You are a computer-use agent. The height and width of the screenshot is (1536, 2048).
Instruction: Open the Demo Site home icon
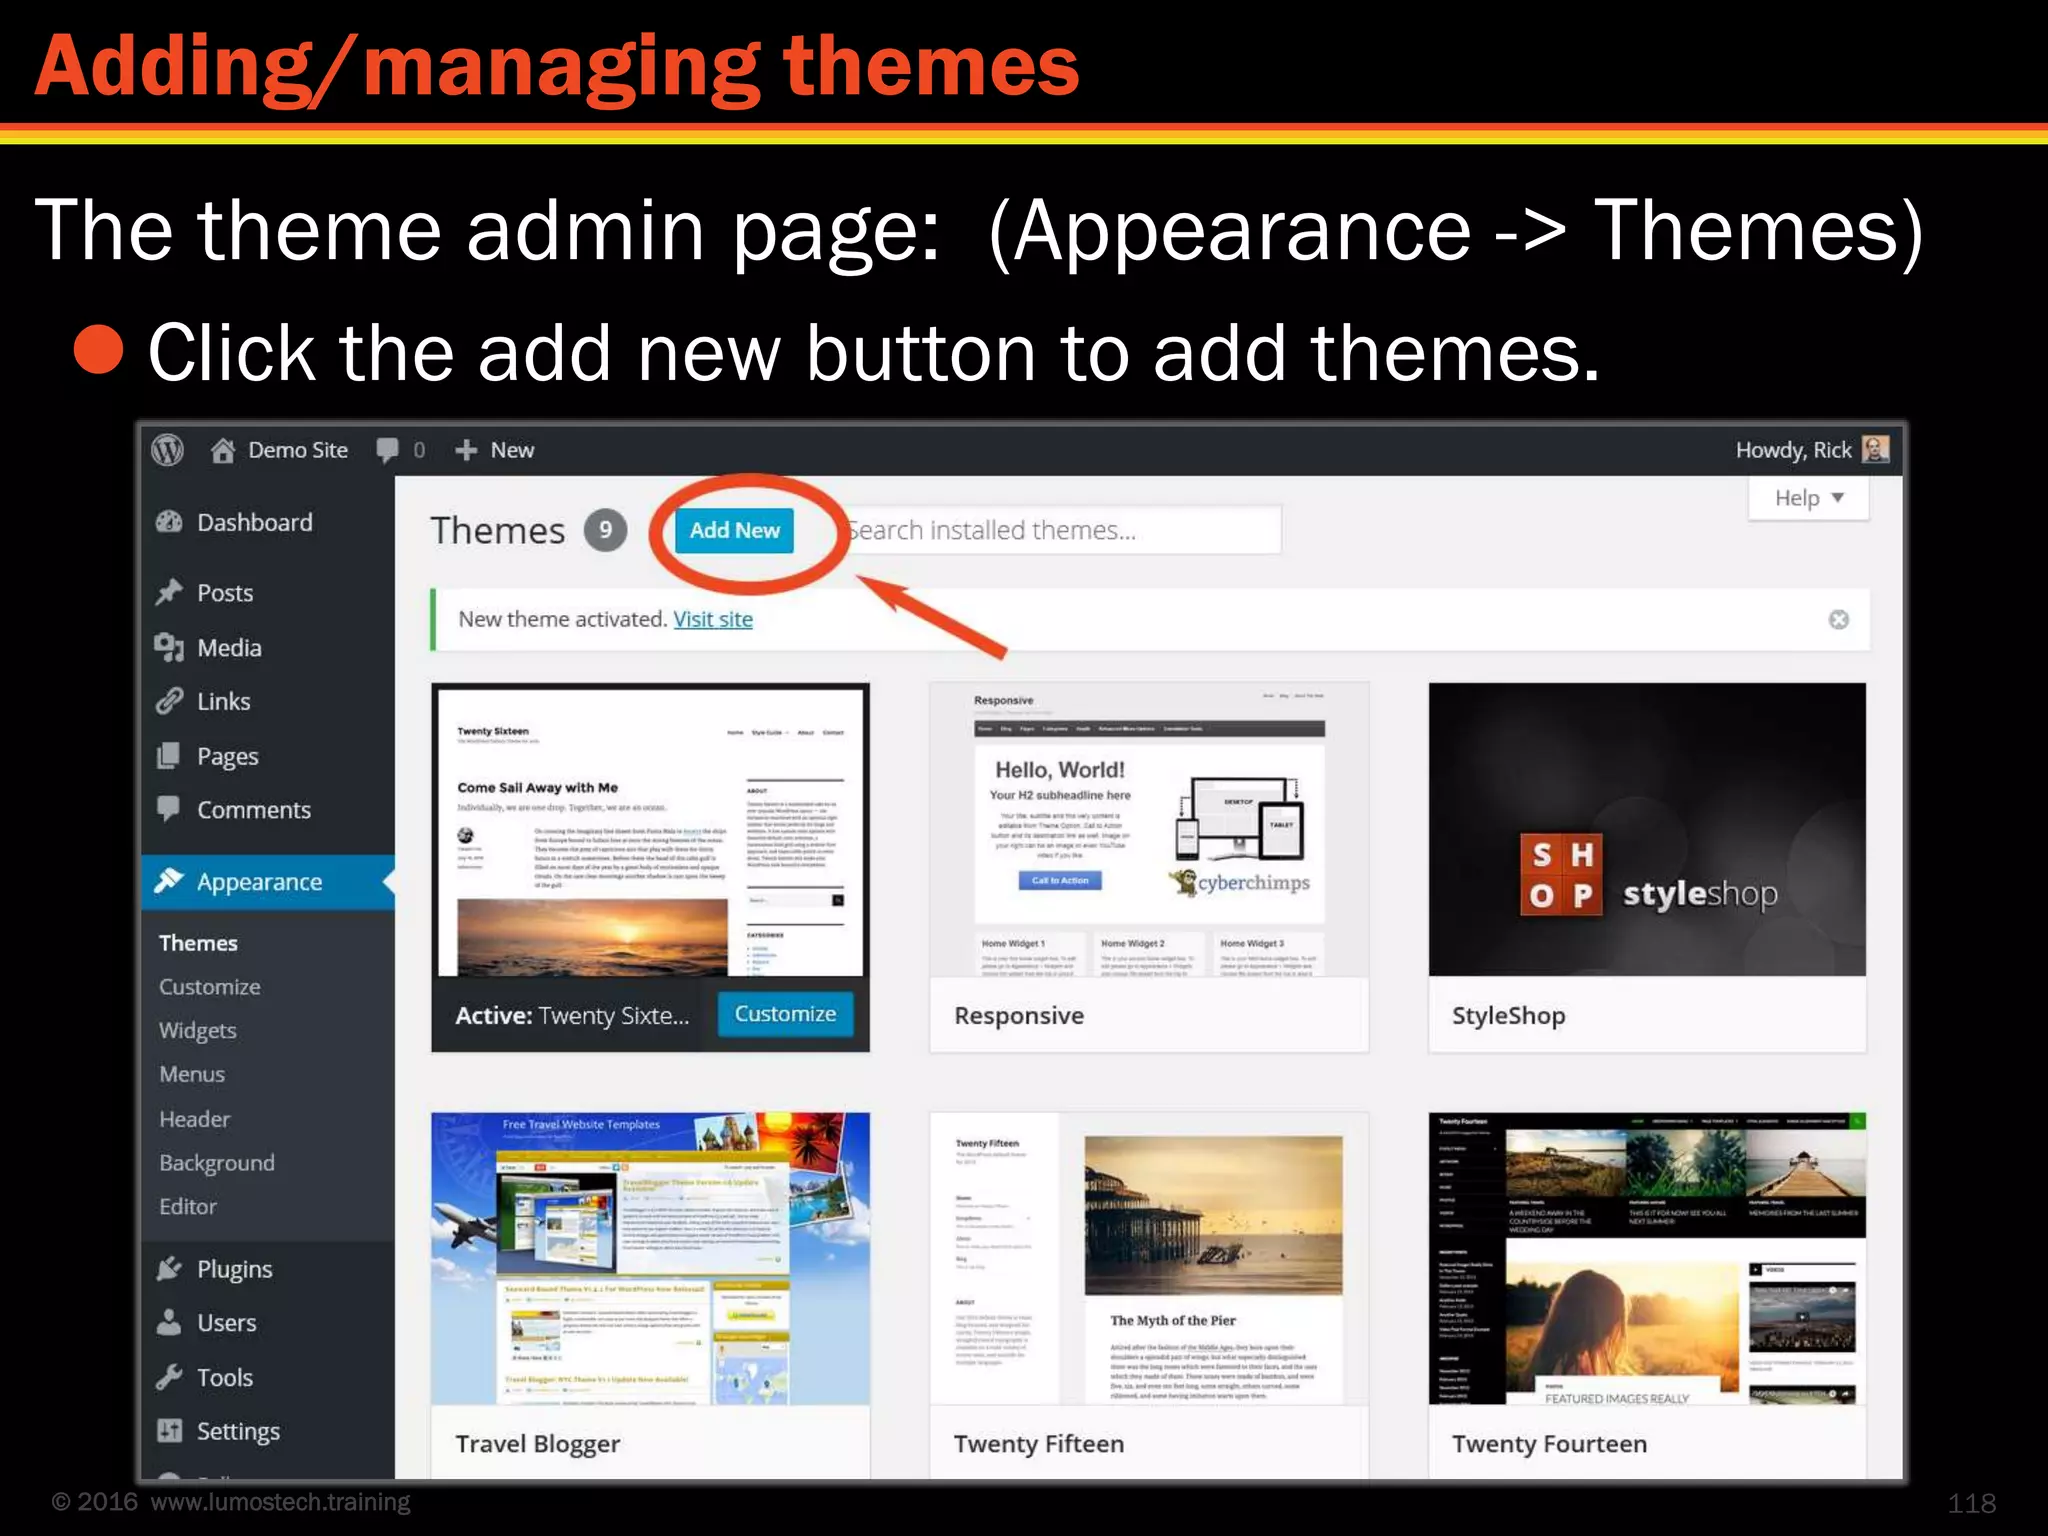[x=222, y=451]
